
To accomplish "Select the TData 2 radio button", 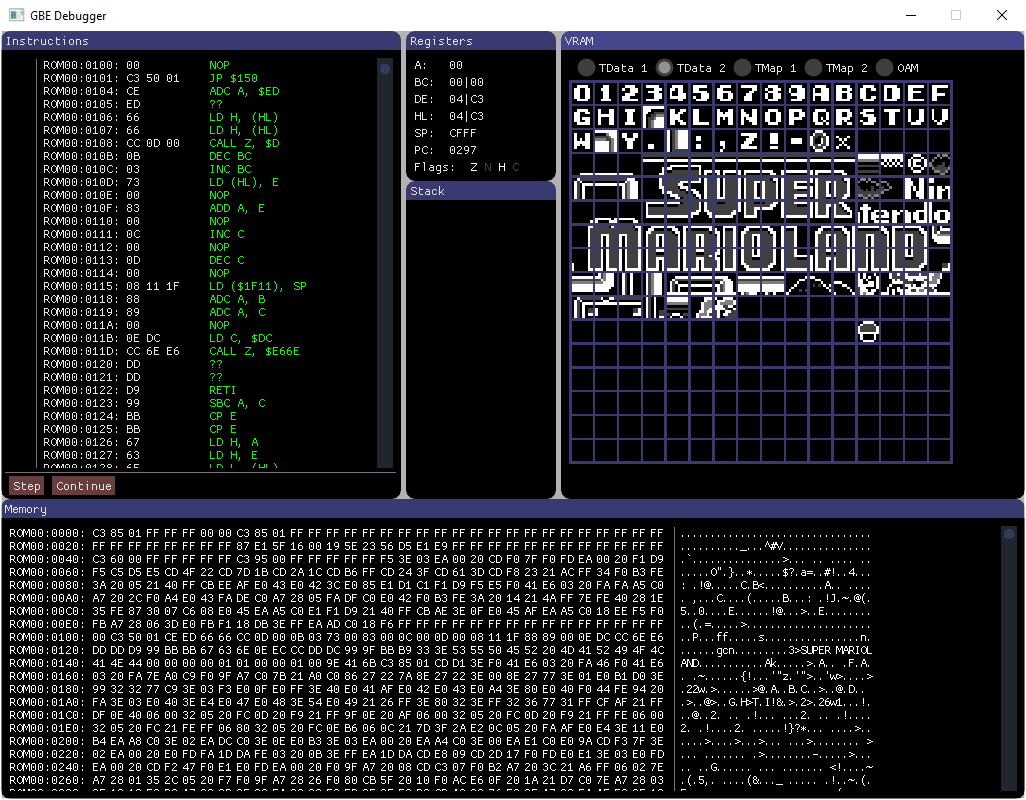I will 664,68.
